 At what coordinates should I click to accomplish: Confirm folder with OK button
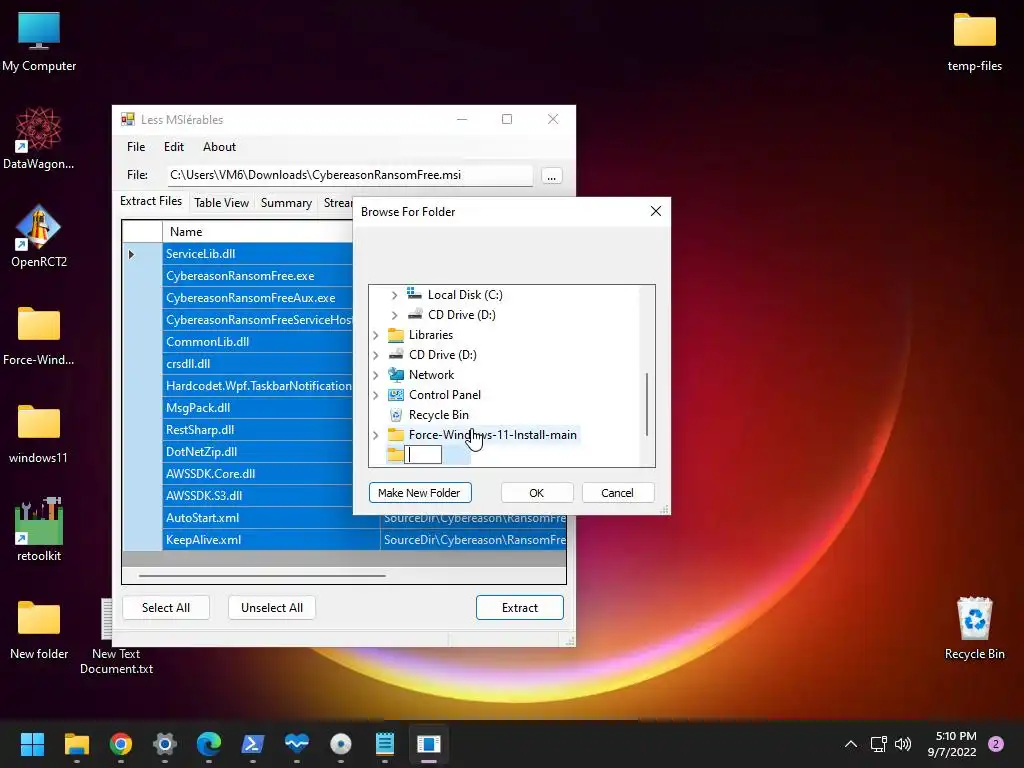(x=537, y=493)
